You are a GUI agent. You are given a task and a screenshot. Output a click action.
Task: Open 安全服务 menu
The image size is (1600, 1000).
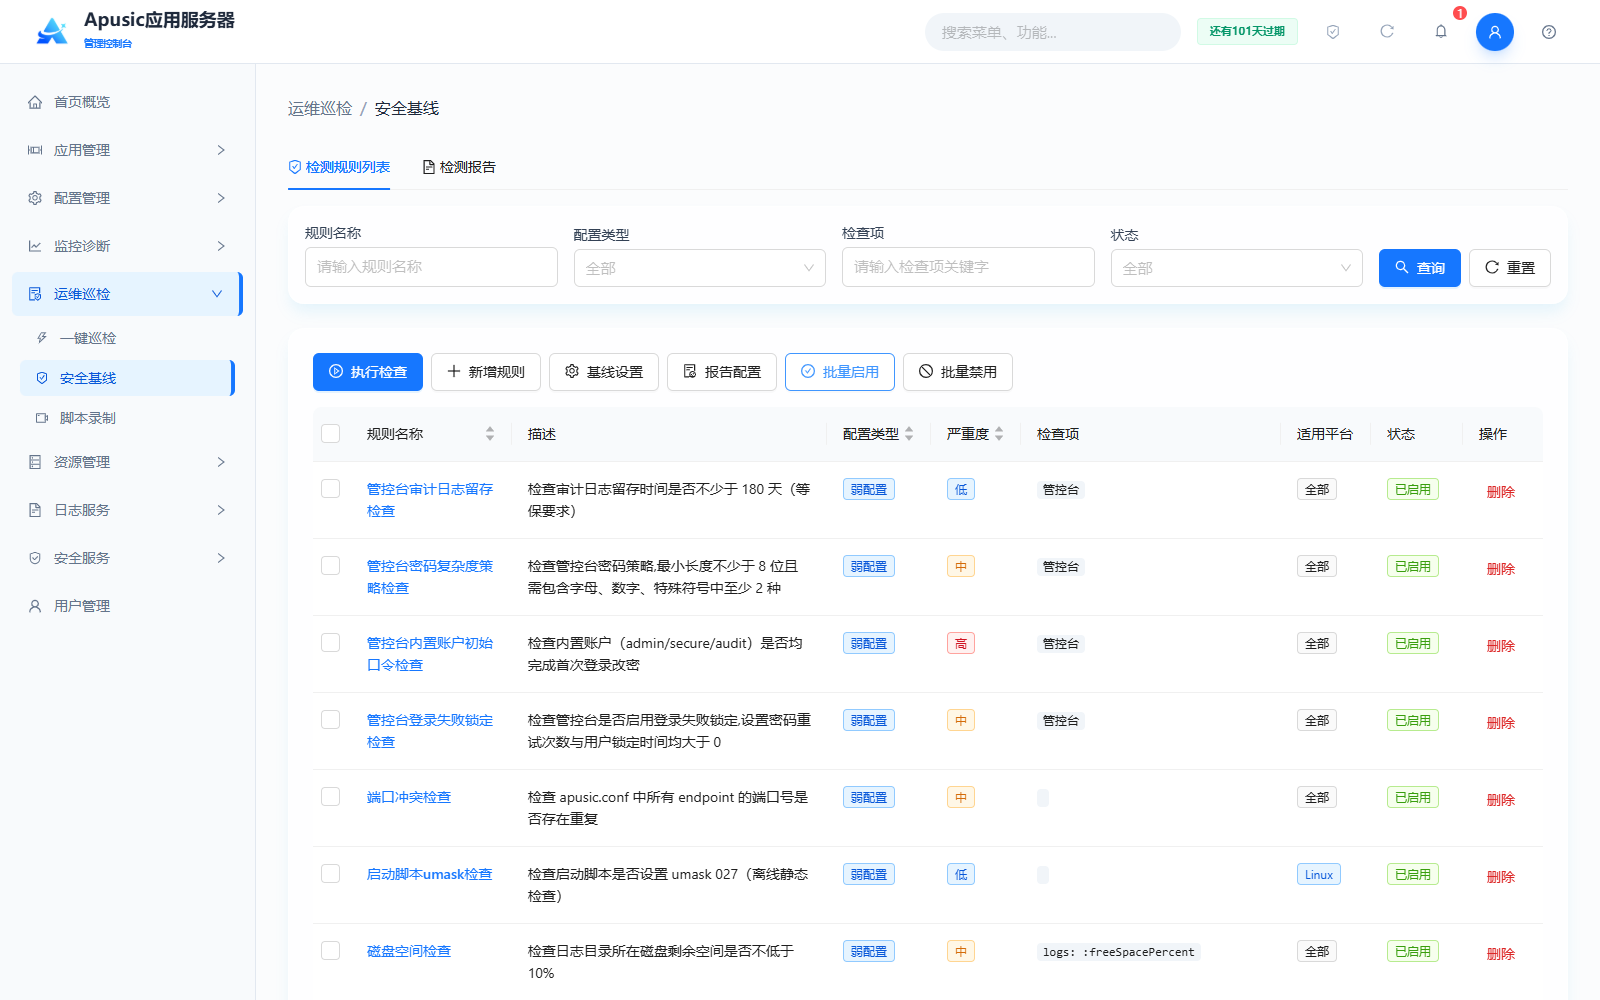click(127, 558)
